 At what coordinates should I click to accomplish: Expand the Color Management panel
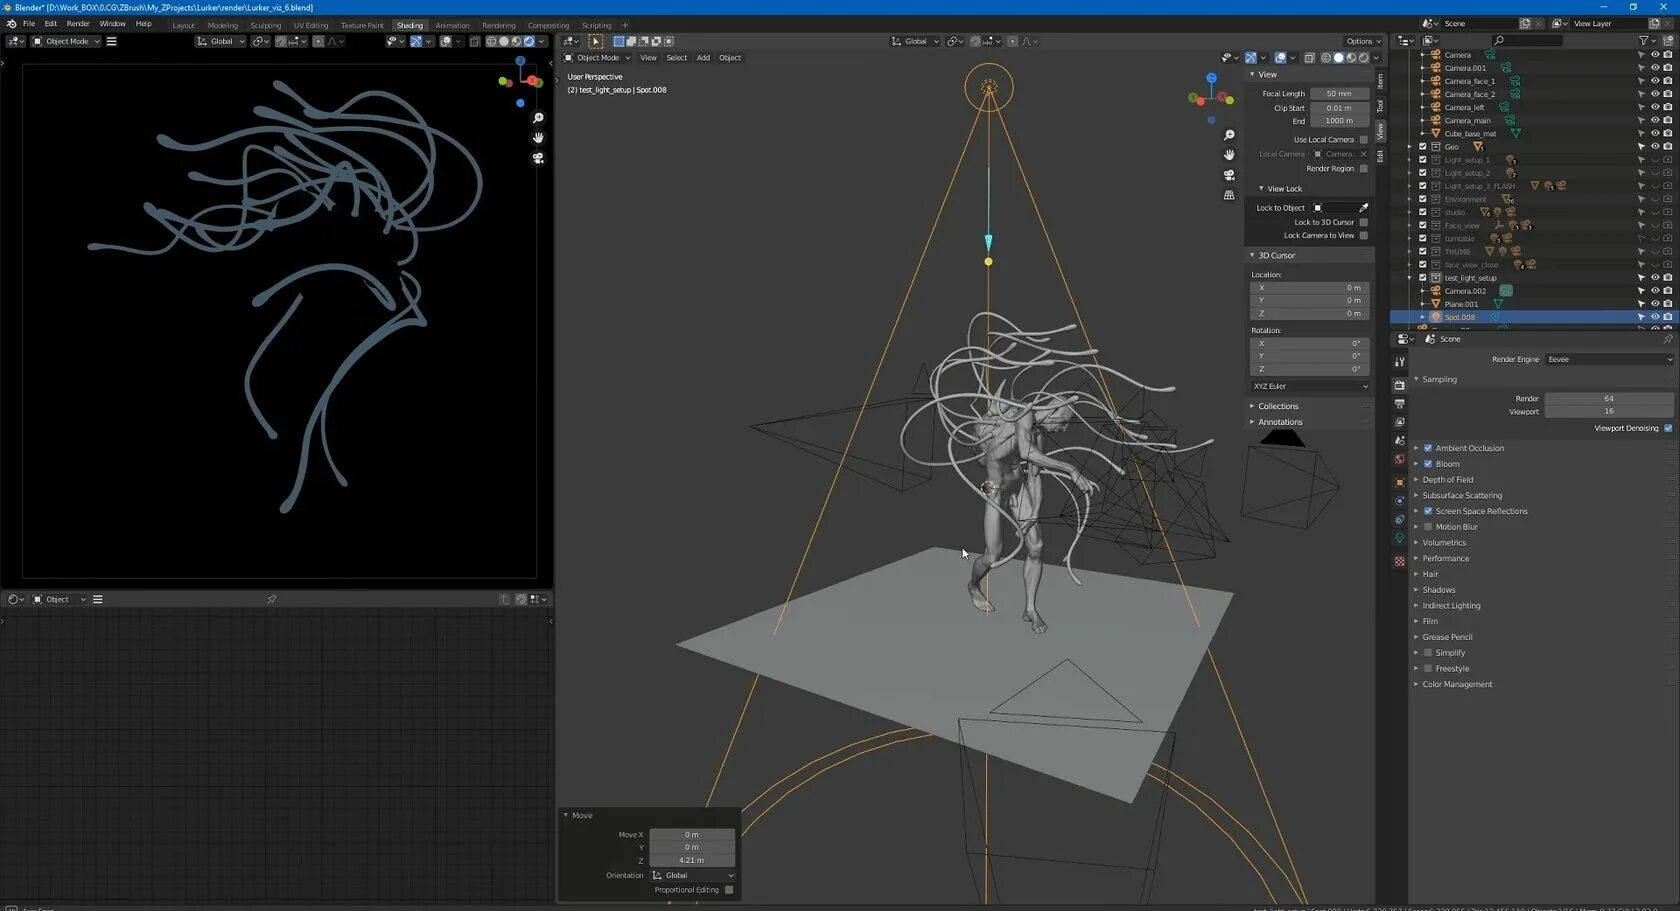1456,685
